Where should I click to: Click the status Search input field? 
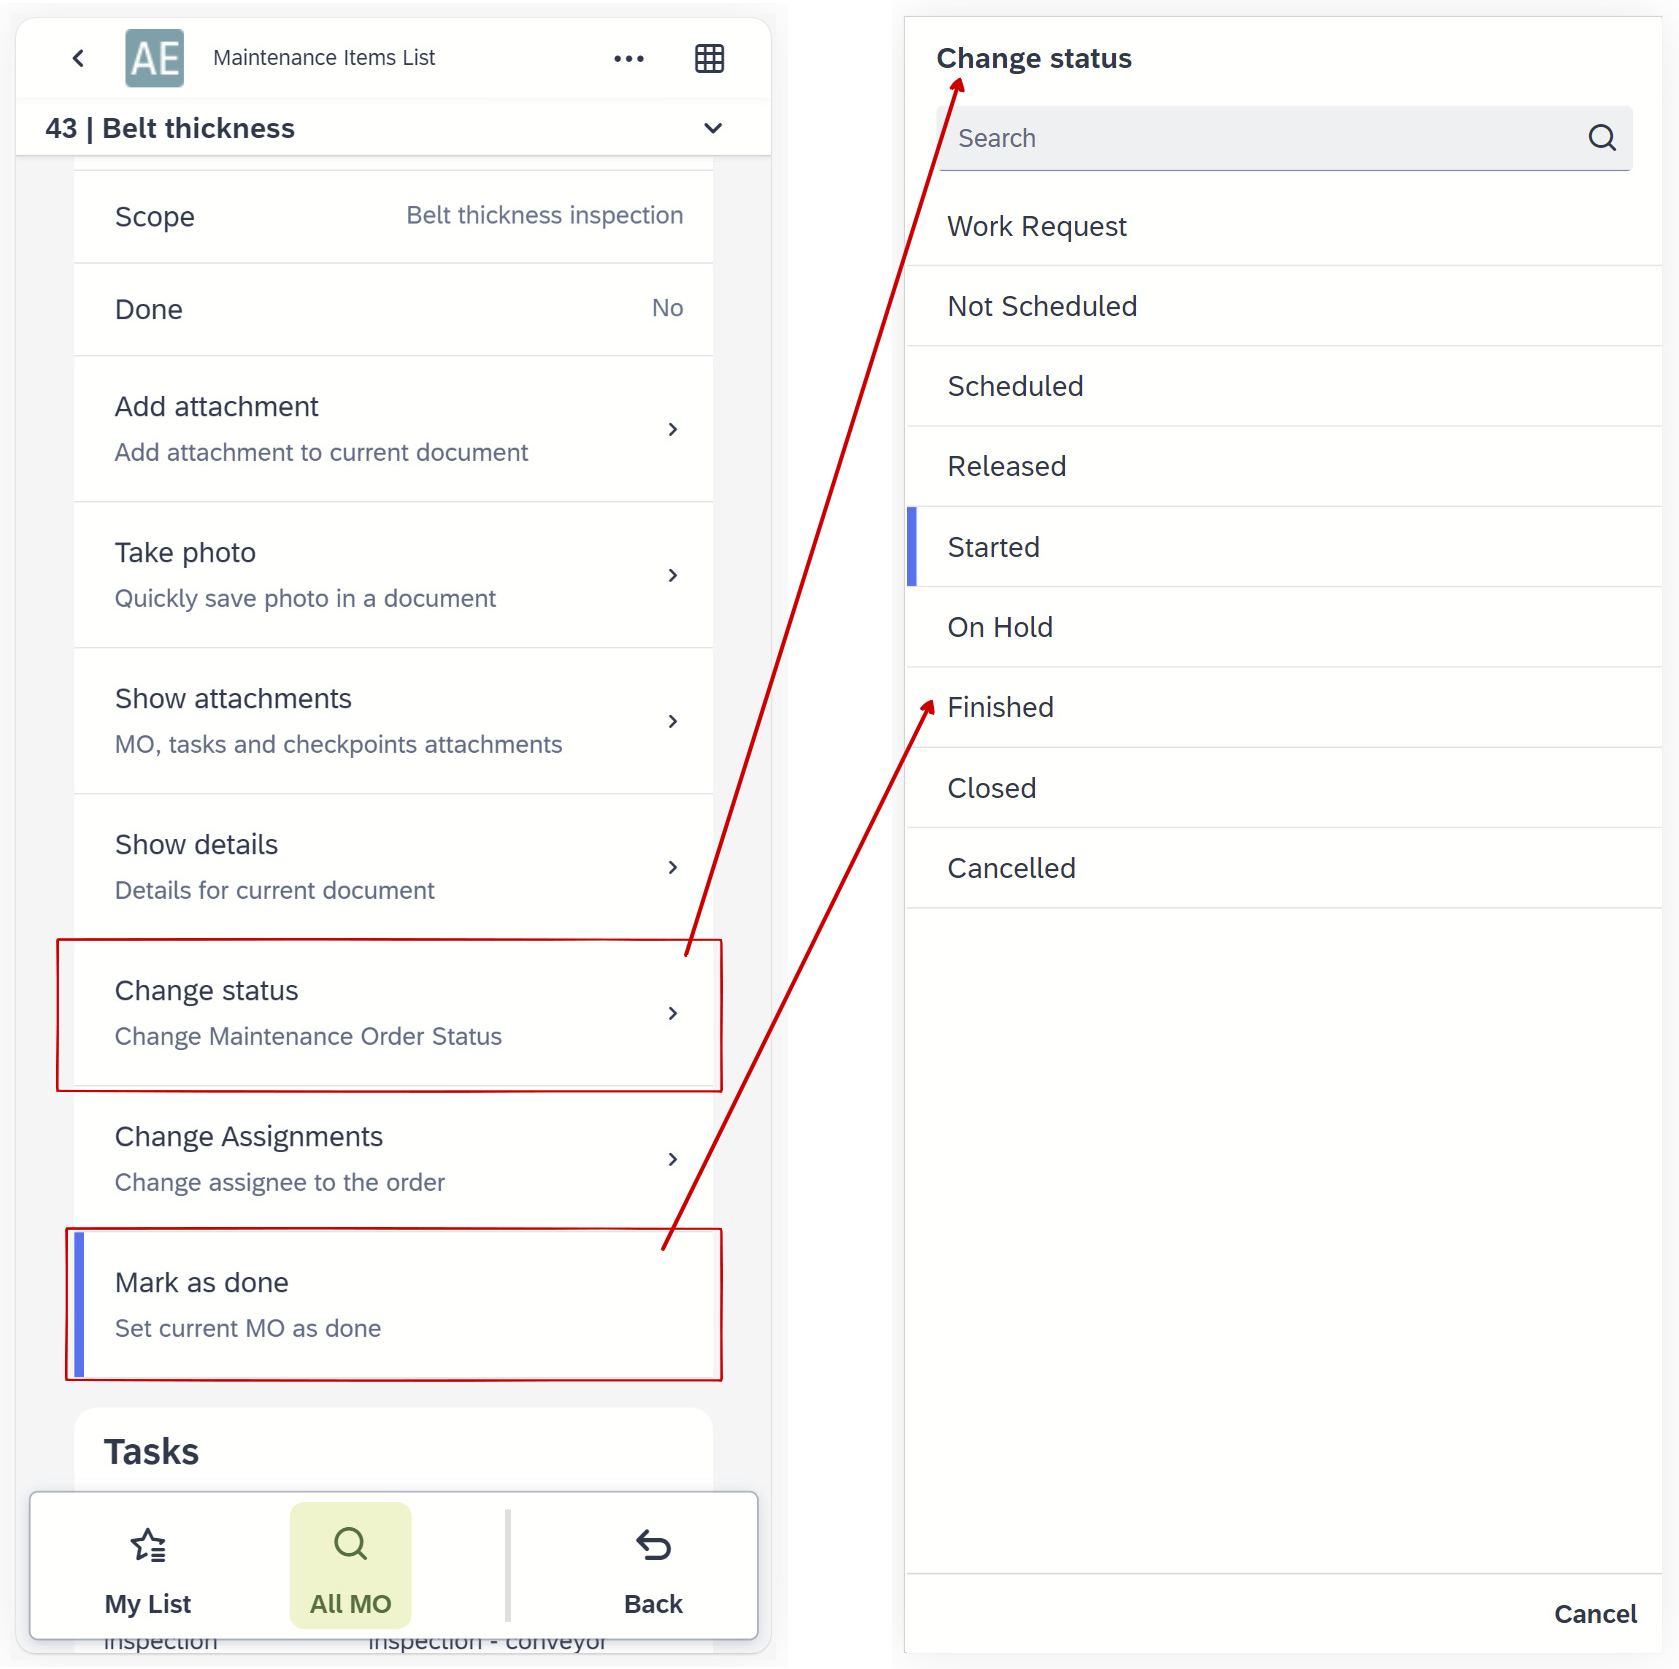[1260, 138]
